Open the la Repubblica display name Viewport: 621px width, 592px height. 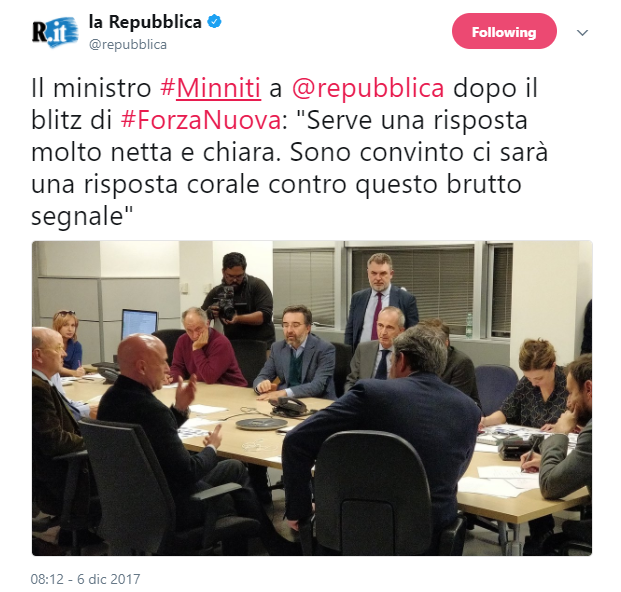145,21
